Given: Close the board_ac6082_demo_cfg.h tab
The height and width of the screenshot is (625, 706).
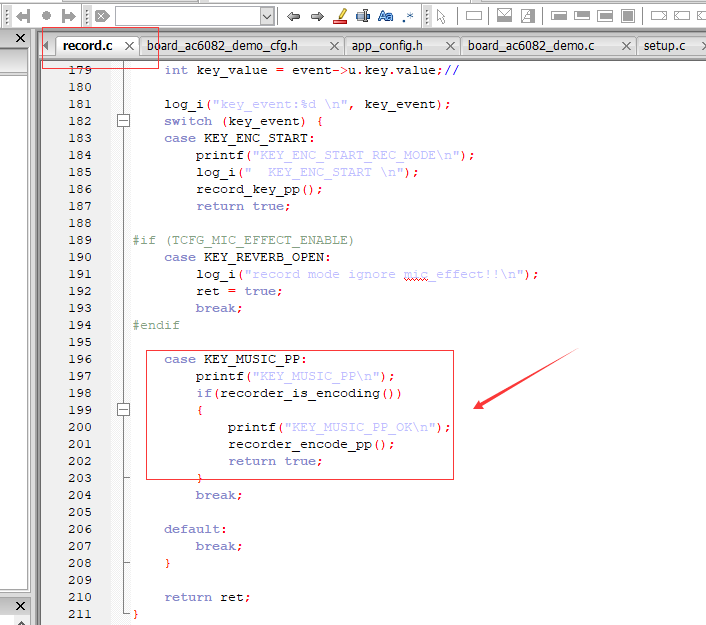Looking at the screenshot, I should click(334, 46).
